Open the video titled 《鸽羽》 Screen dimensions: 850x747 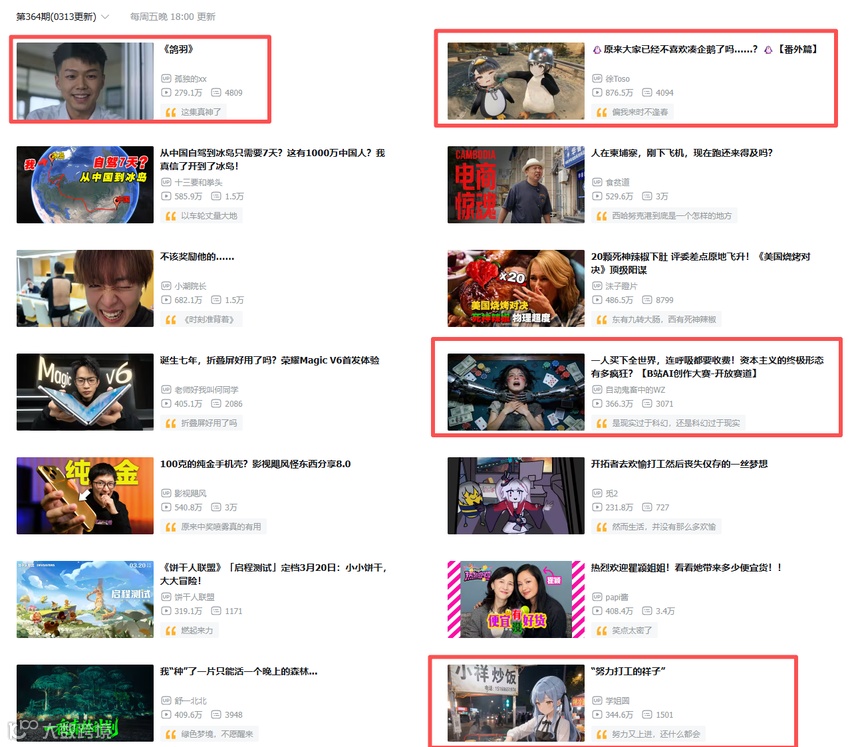(178, 49)
